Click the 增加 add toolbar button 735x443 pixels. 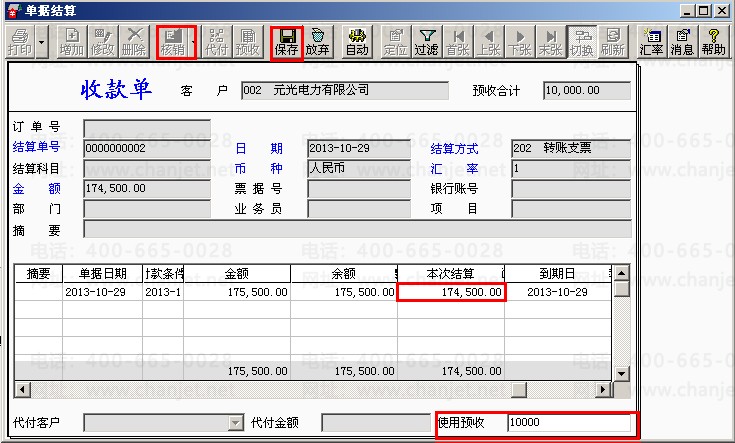(x=72, y=42)
